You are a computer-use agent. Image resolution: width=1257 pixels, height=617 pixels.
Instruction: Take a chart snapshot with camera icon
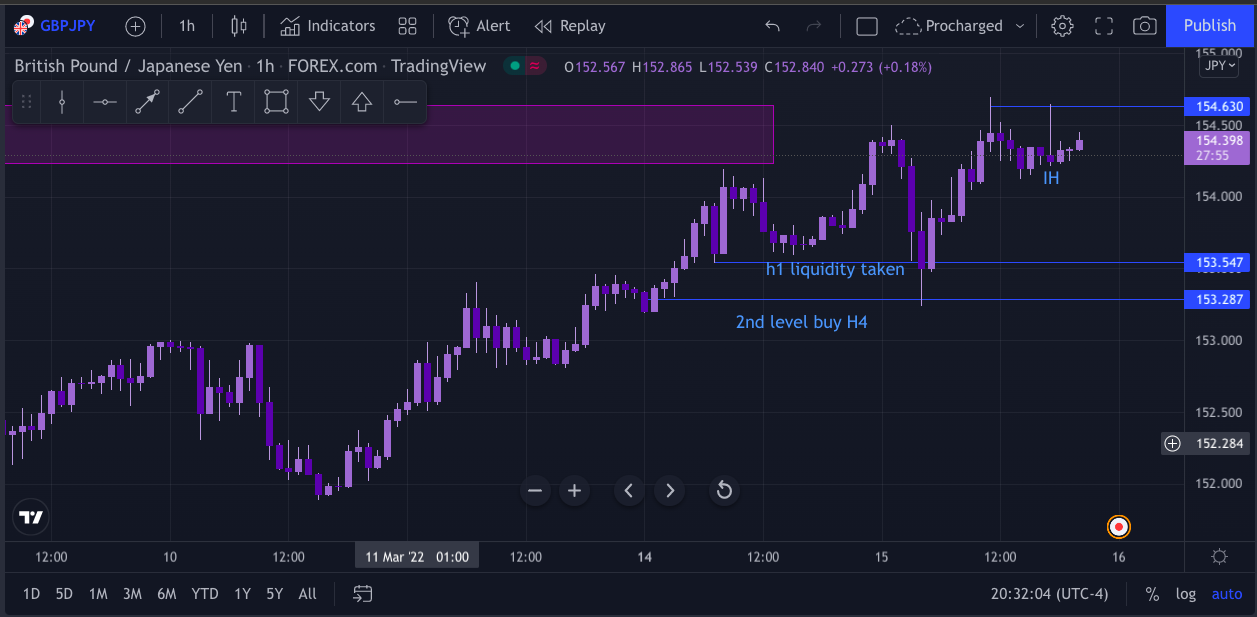(1144, 26)
